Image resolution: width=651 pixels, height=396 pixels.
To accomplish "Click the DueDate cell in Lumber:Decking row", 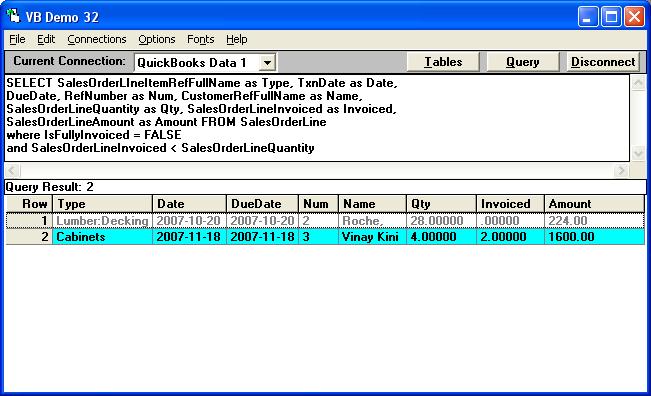I will 262,220.
